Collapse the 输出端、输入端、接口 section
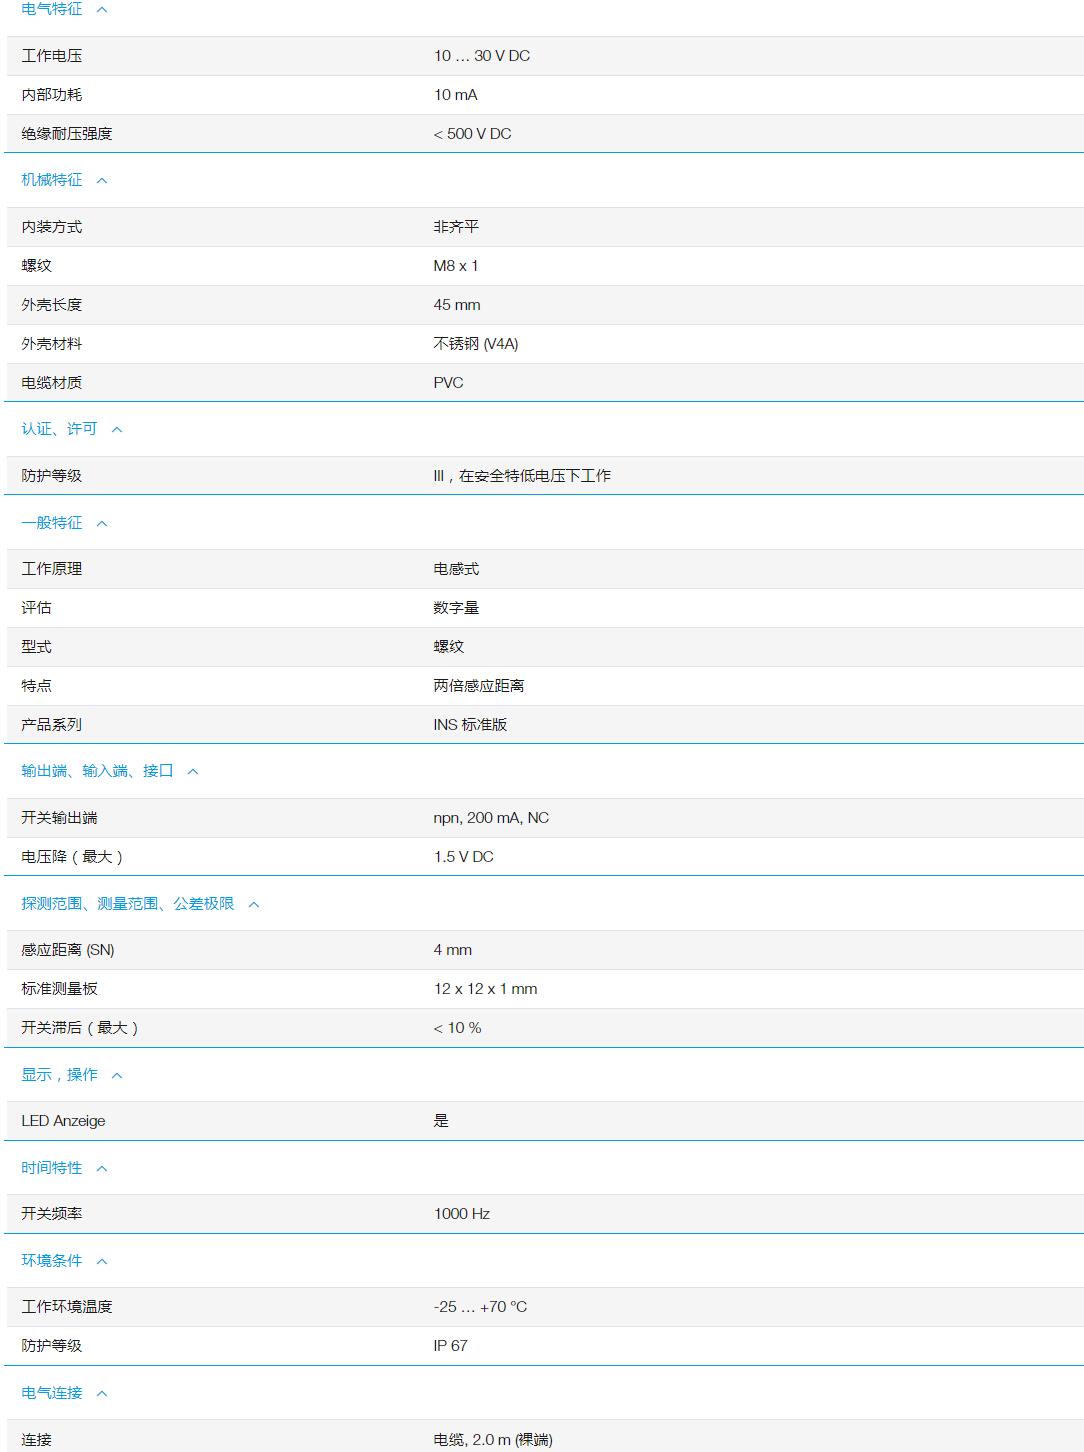The height and width of the screenshot is (1452, 1084). click(194, 771)
